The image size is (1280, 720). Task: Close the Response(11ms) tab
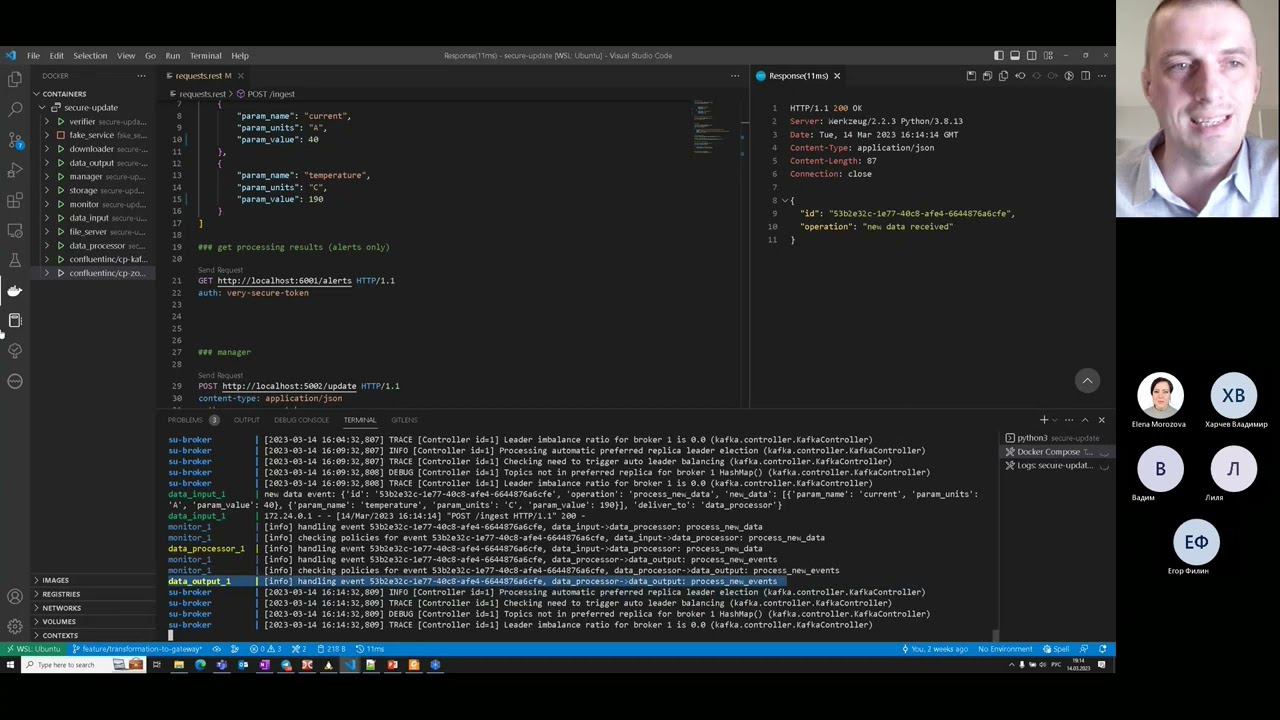click(837, 76)
